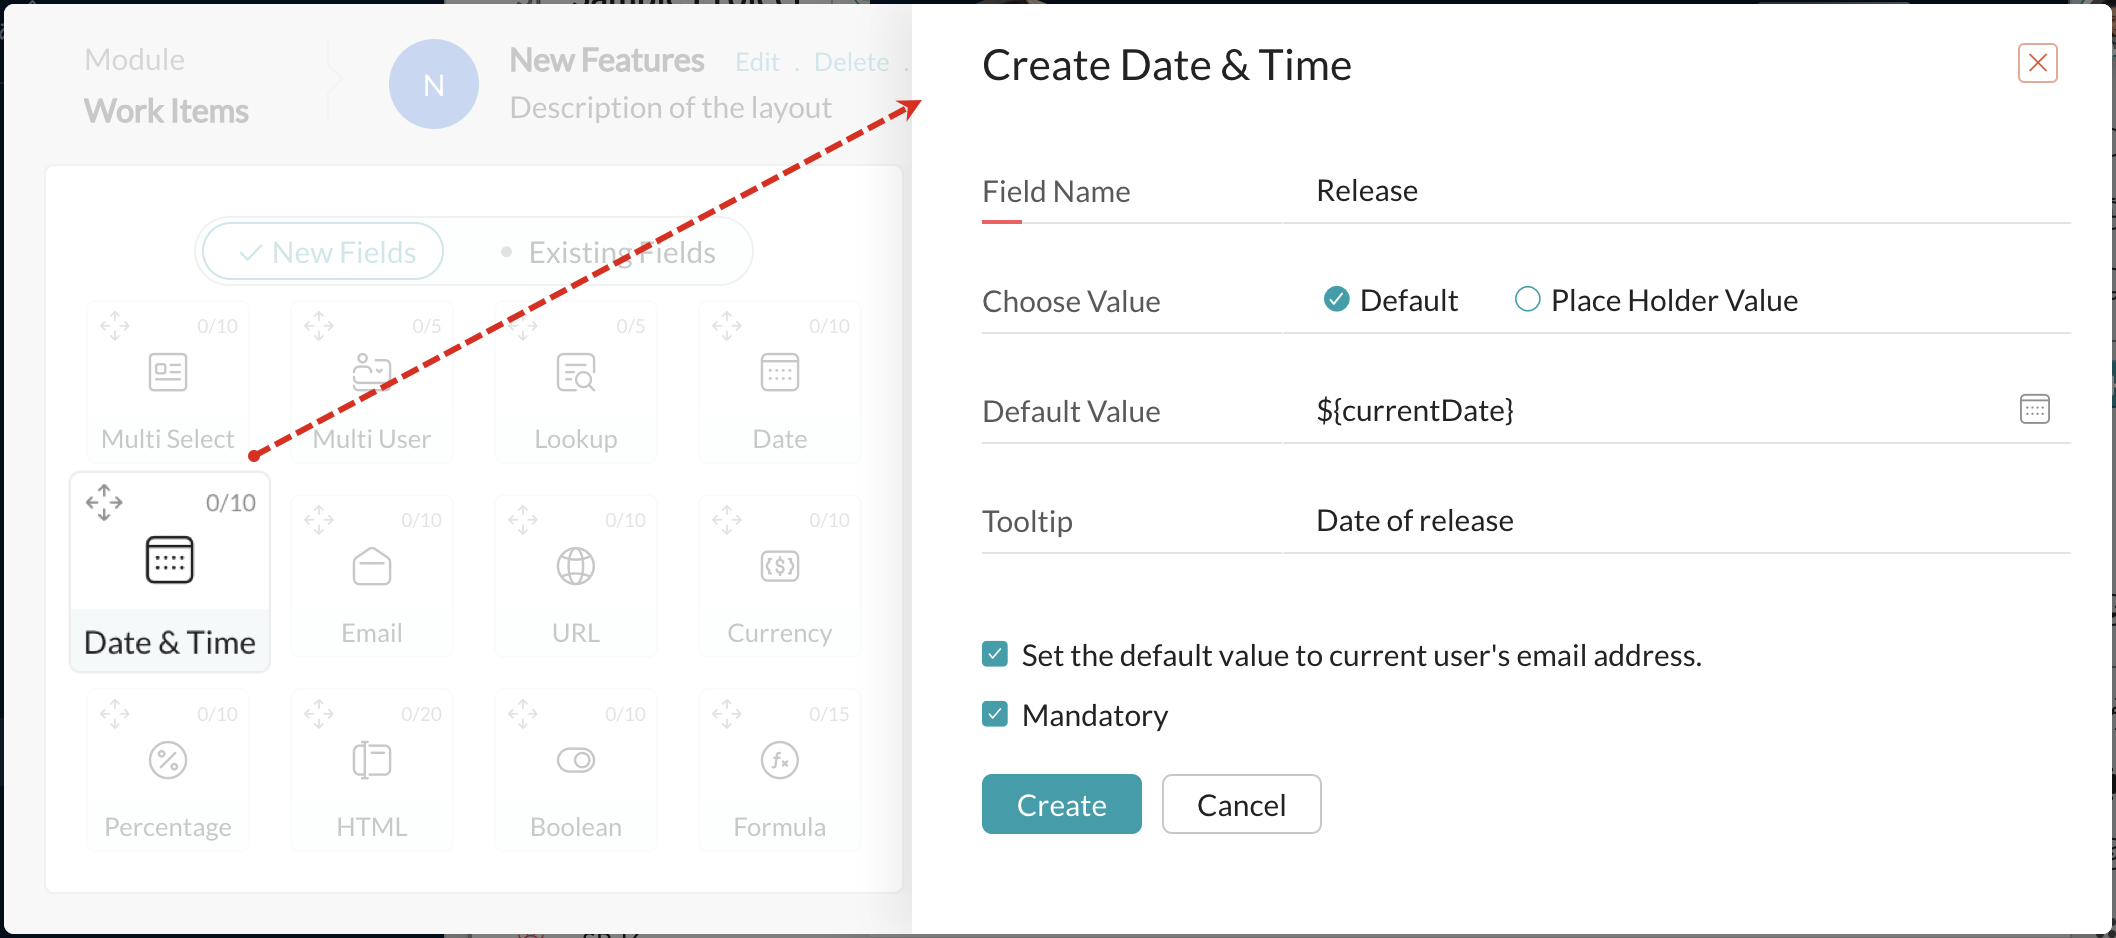Click the Currency card label
The image size is (2116, 938).
click(780, 633)
